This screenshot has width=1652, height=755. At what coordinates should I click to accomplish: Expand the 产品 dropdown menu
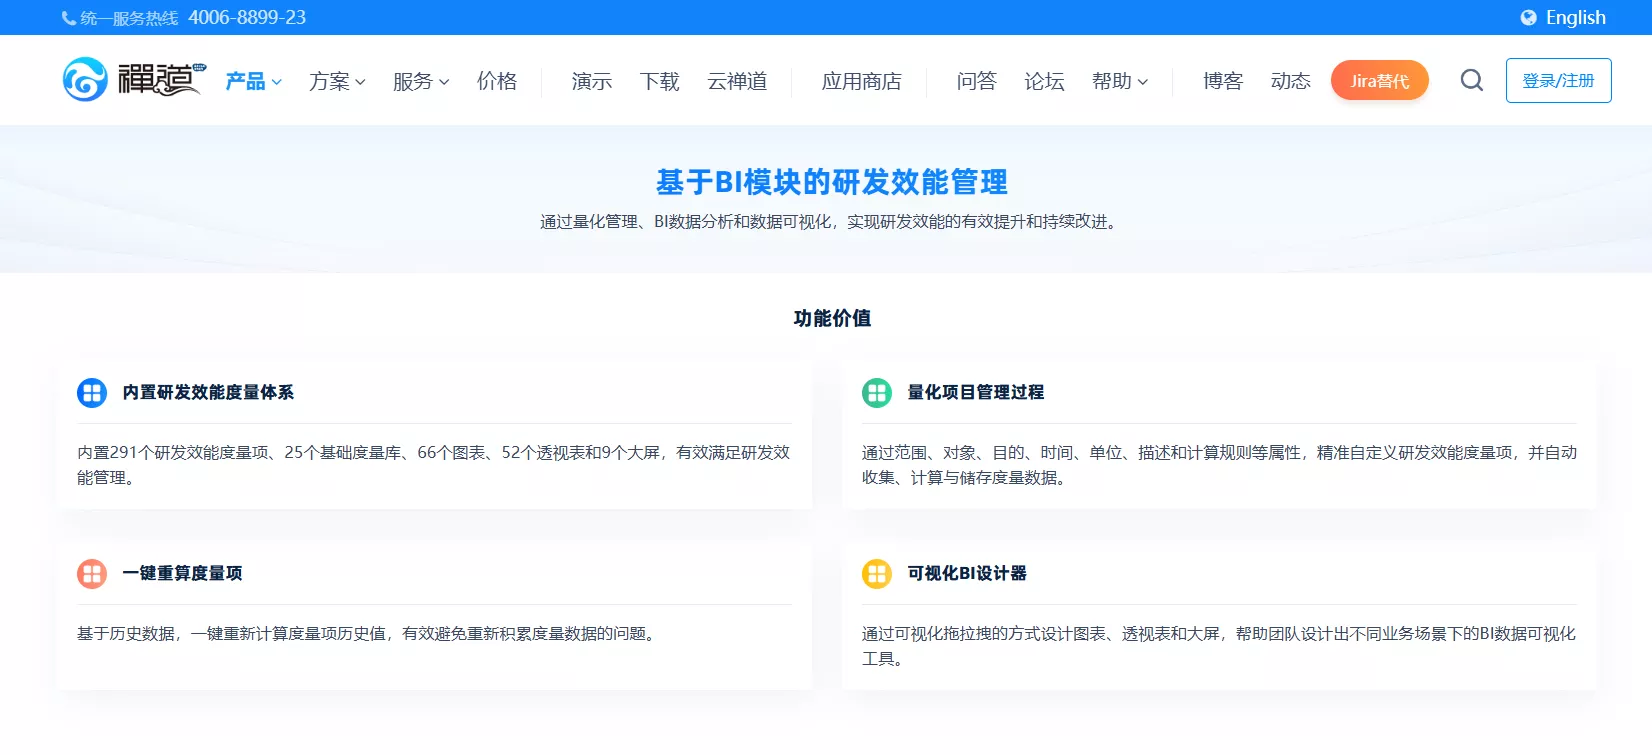pyautogui.click(x=253, y=81)
